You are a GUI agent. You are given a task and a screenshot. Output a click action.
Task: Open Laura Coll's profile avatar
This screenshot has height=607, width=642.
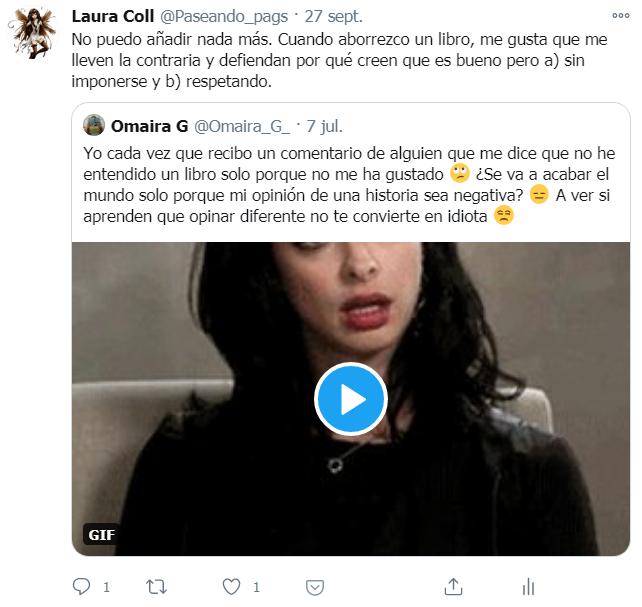coord(33,32)
